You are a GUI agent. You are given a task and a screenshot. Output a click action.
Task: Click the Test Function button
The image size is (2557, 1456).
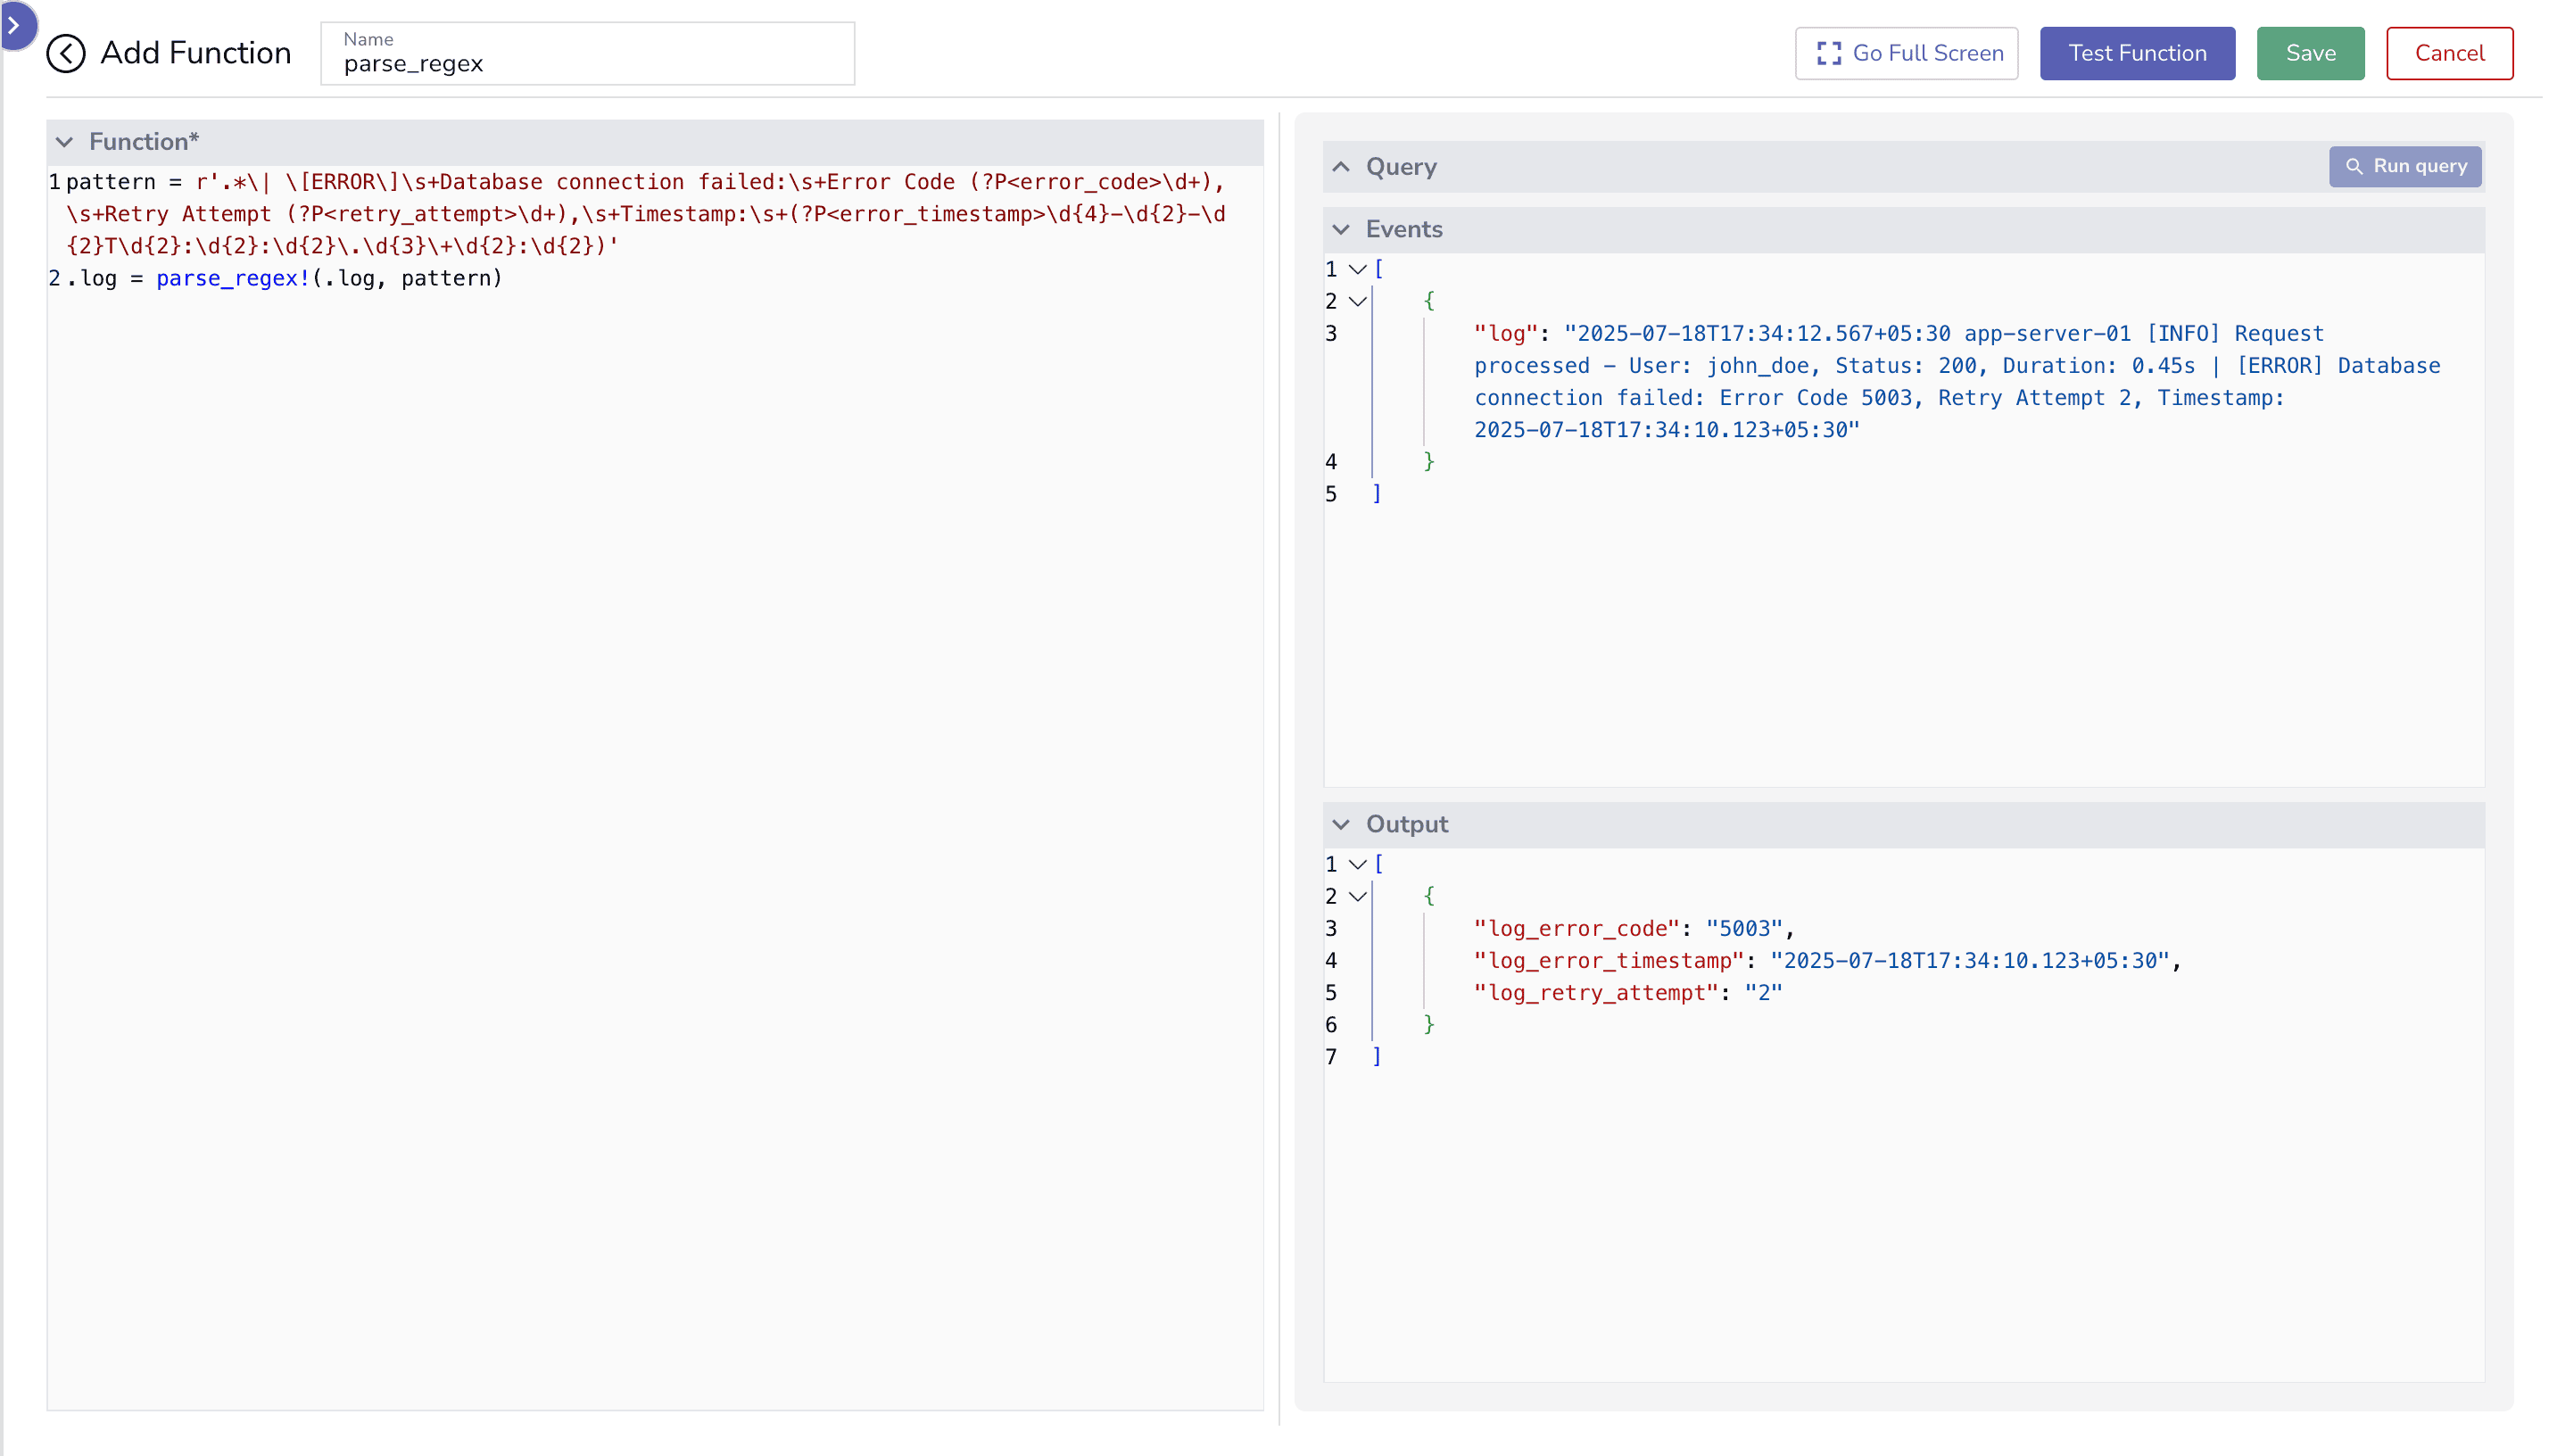point(2137,53)
